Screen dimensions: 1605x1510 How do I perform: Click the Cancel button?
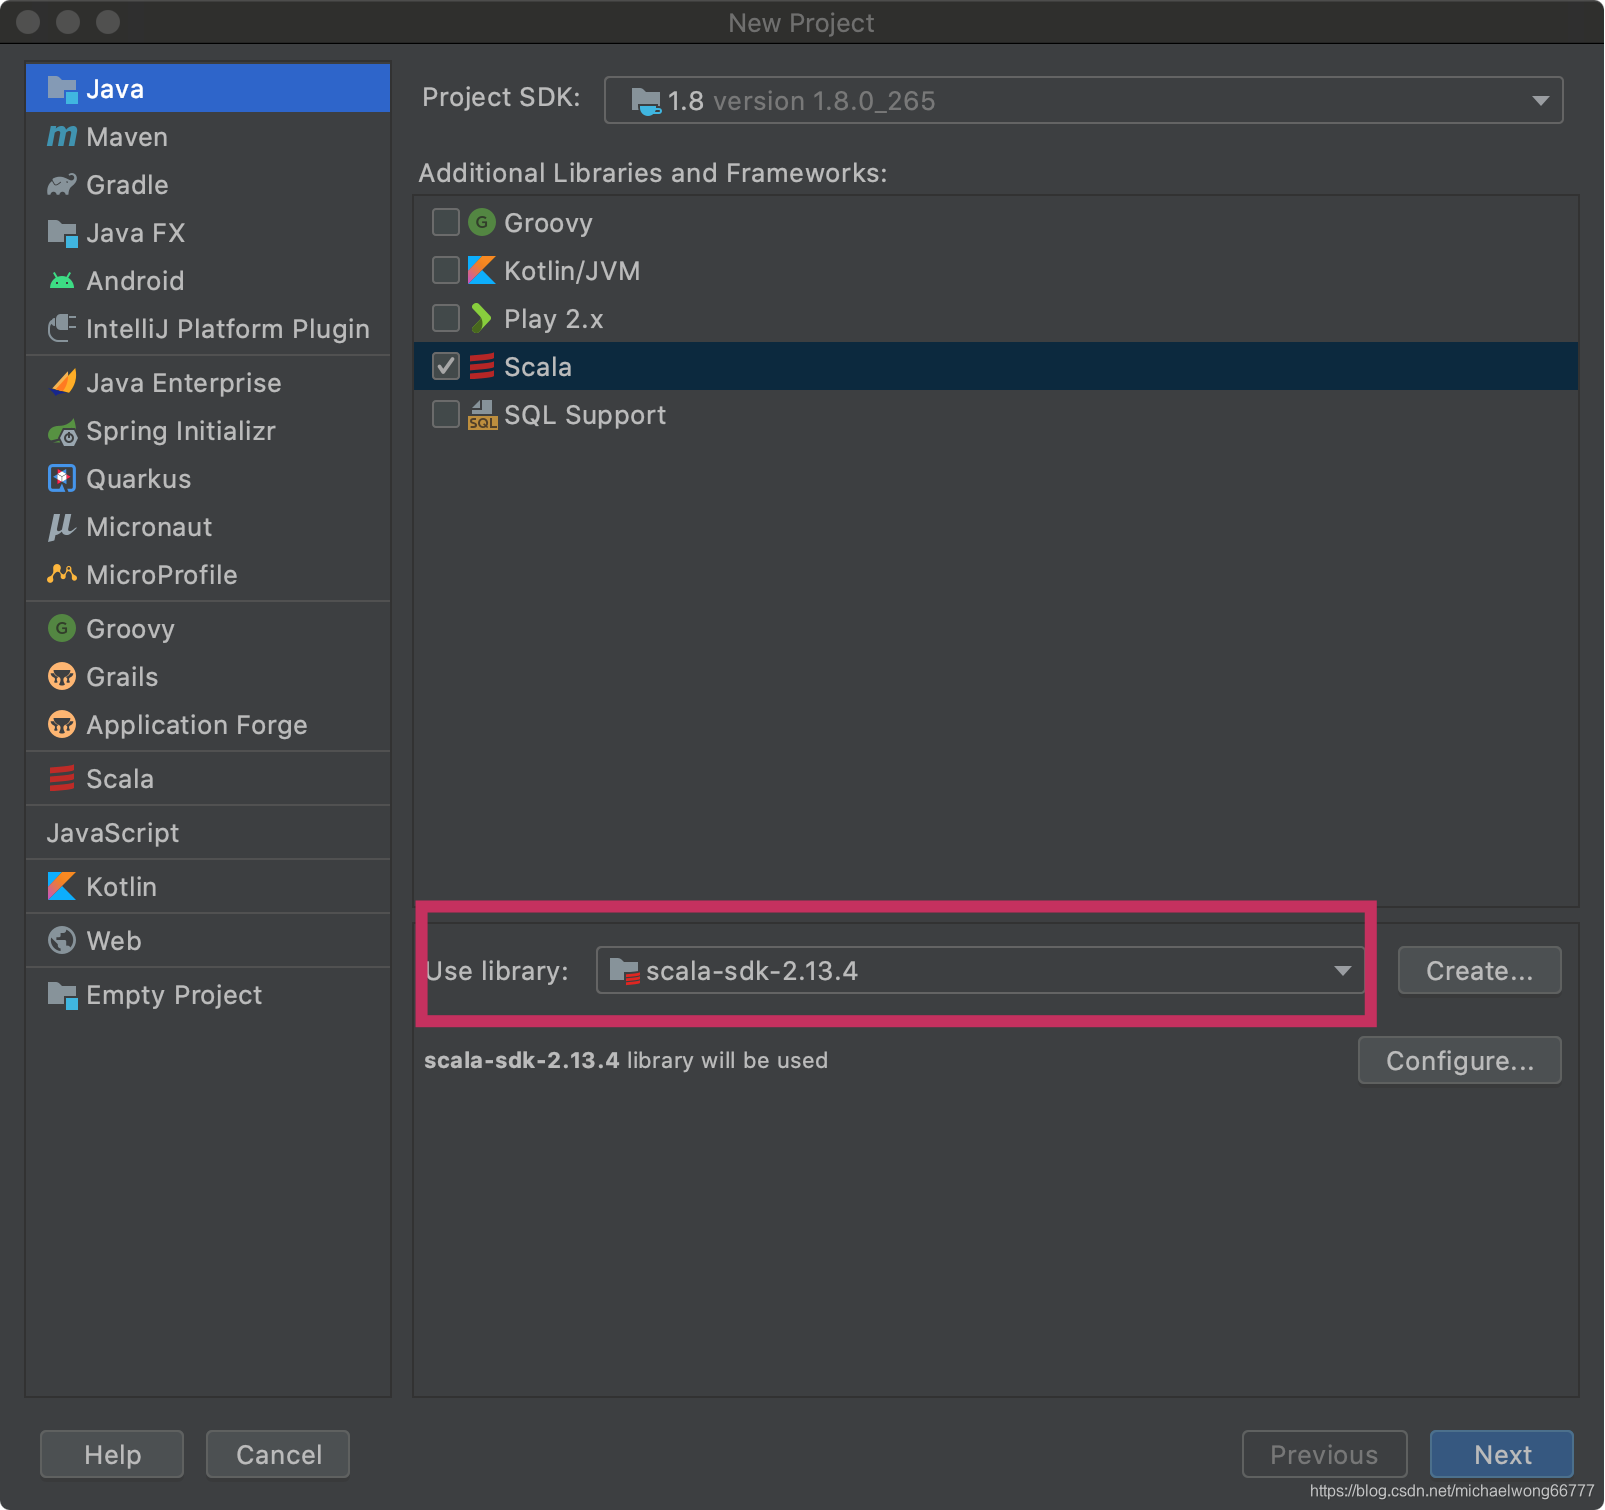pos(278,1454)
